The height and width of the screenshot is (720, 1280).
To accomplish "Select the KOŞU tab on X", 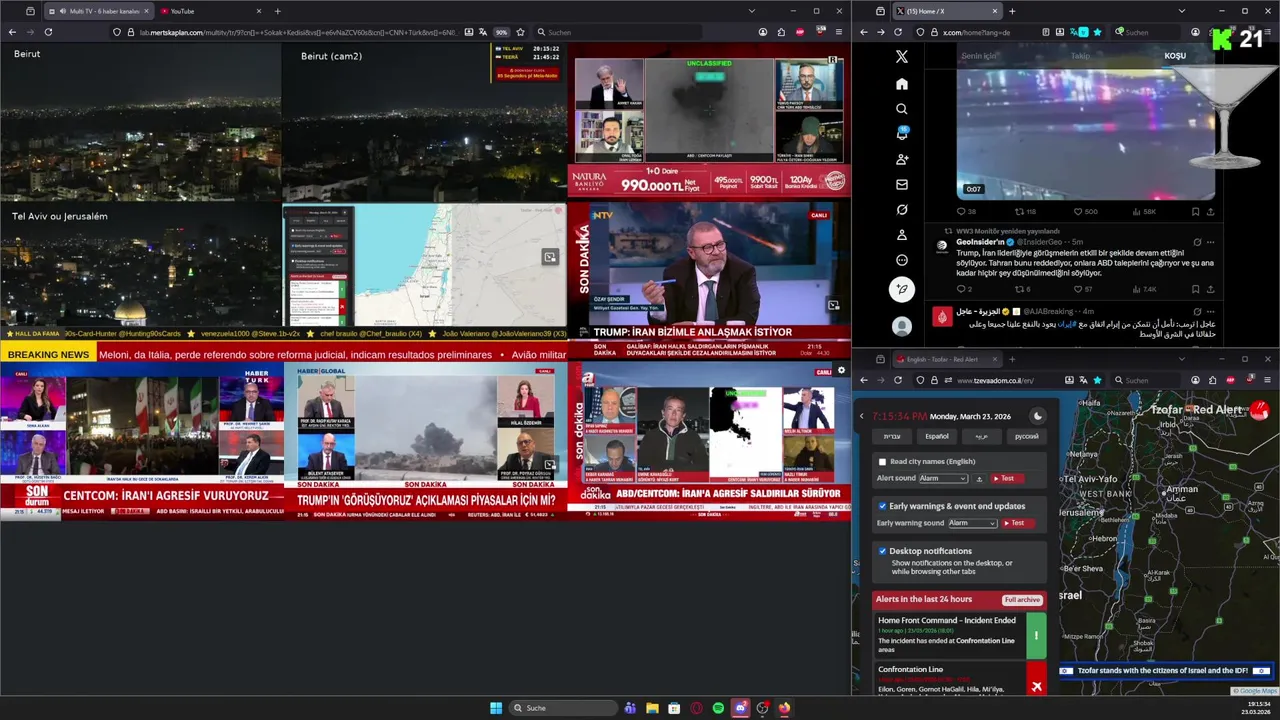I will [x=1175, y=56].
